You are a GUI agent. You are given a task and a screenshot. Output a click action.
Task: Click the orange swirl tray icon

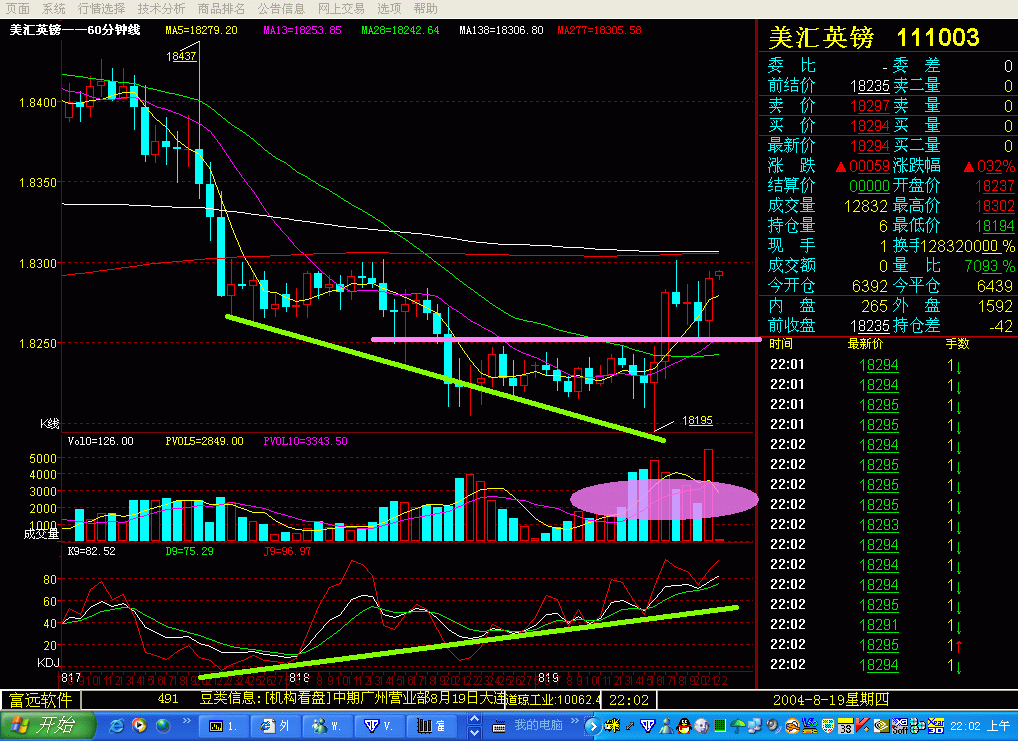click(793, 726)
